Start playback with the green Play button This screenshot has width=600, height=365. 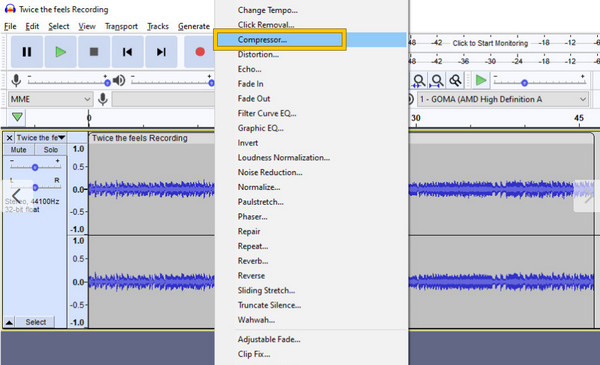tap(60, 52)
